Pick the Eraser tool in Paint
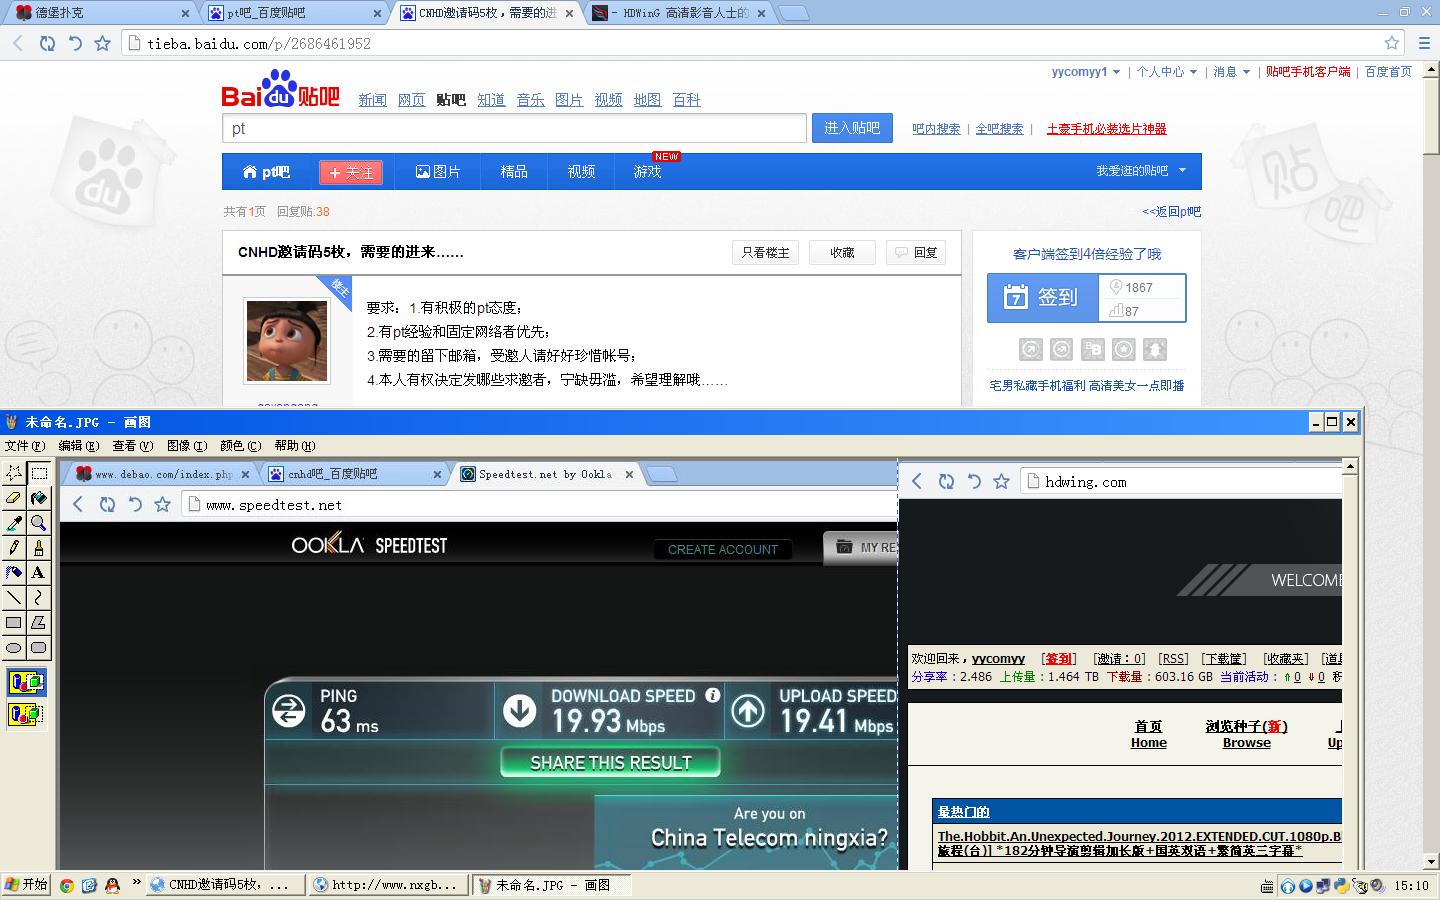Viewport: 1440px width, 900px height. (14, 498)
